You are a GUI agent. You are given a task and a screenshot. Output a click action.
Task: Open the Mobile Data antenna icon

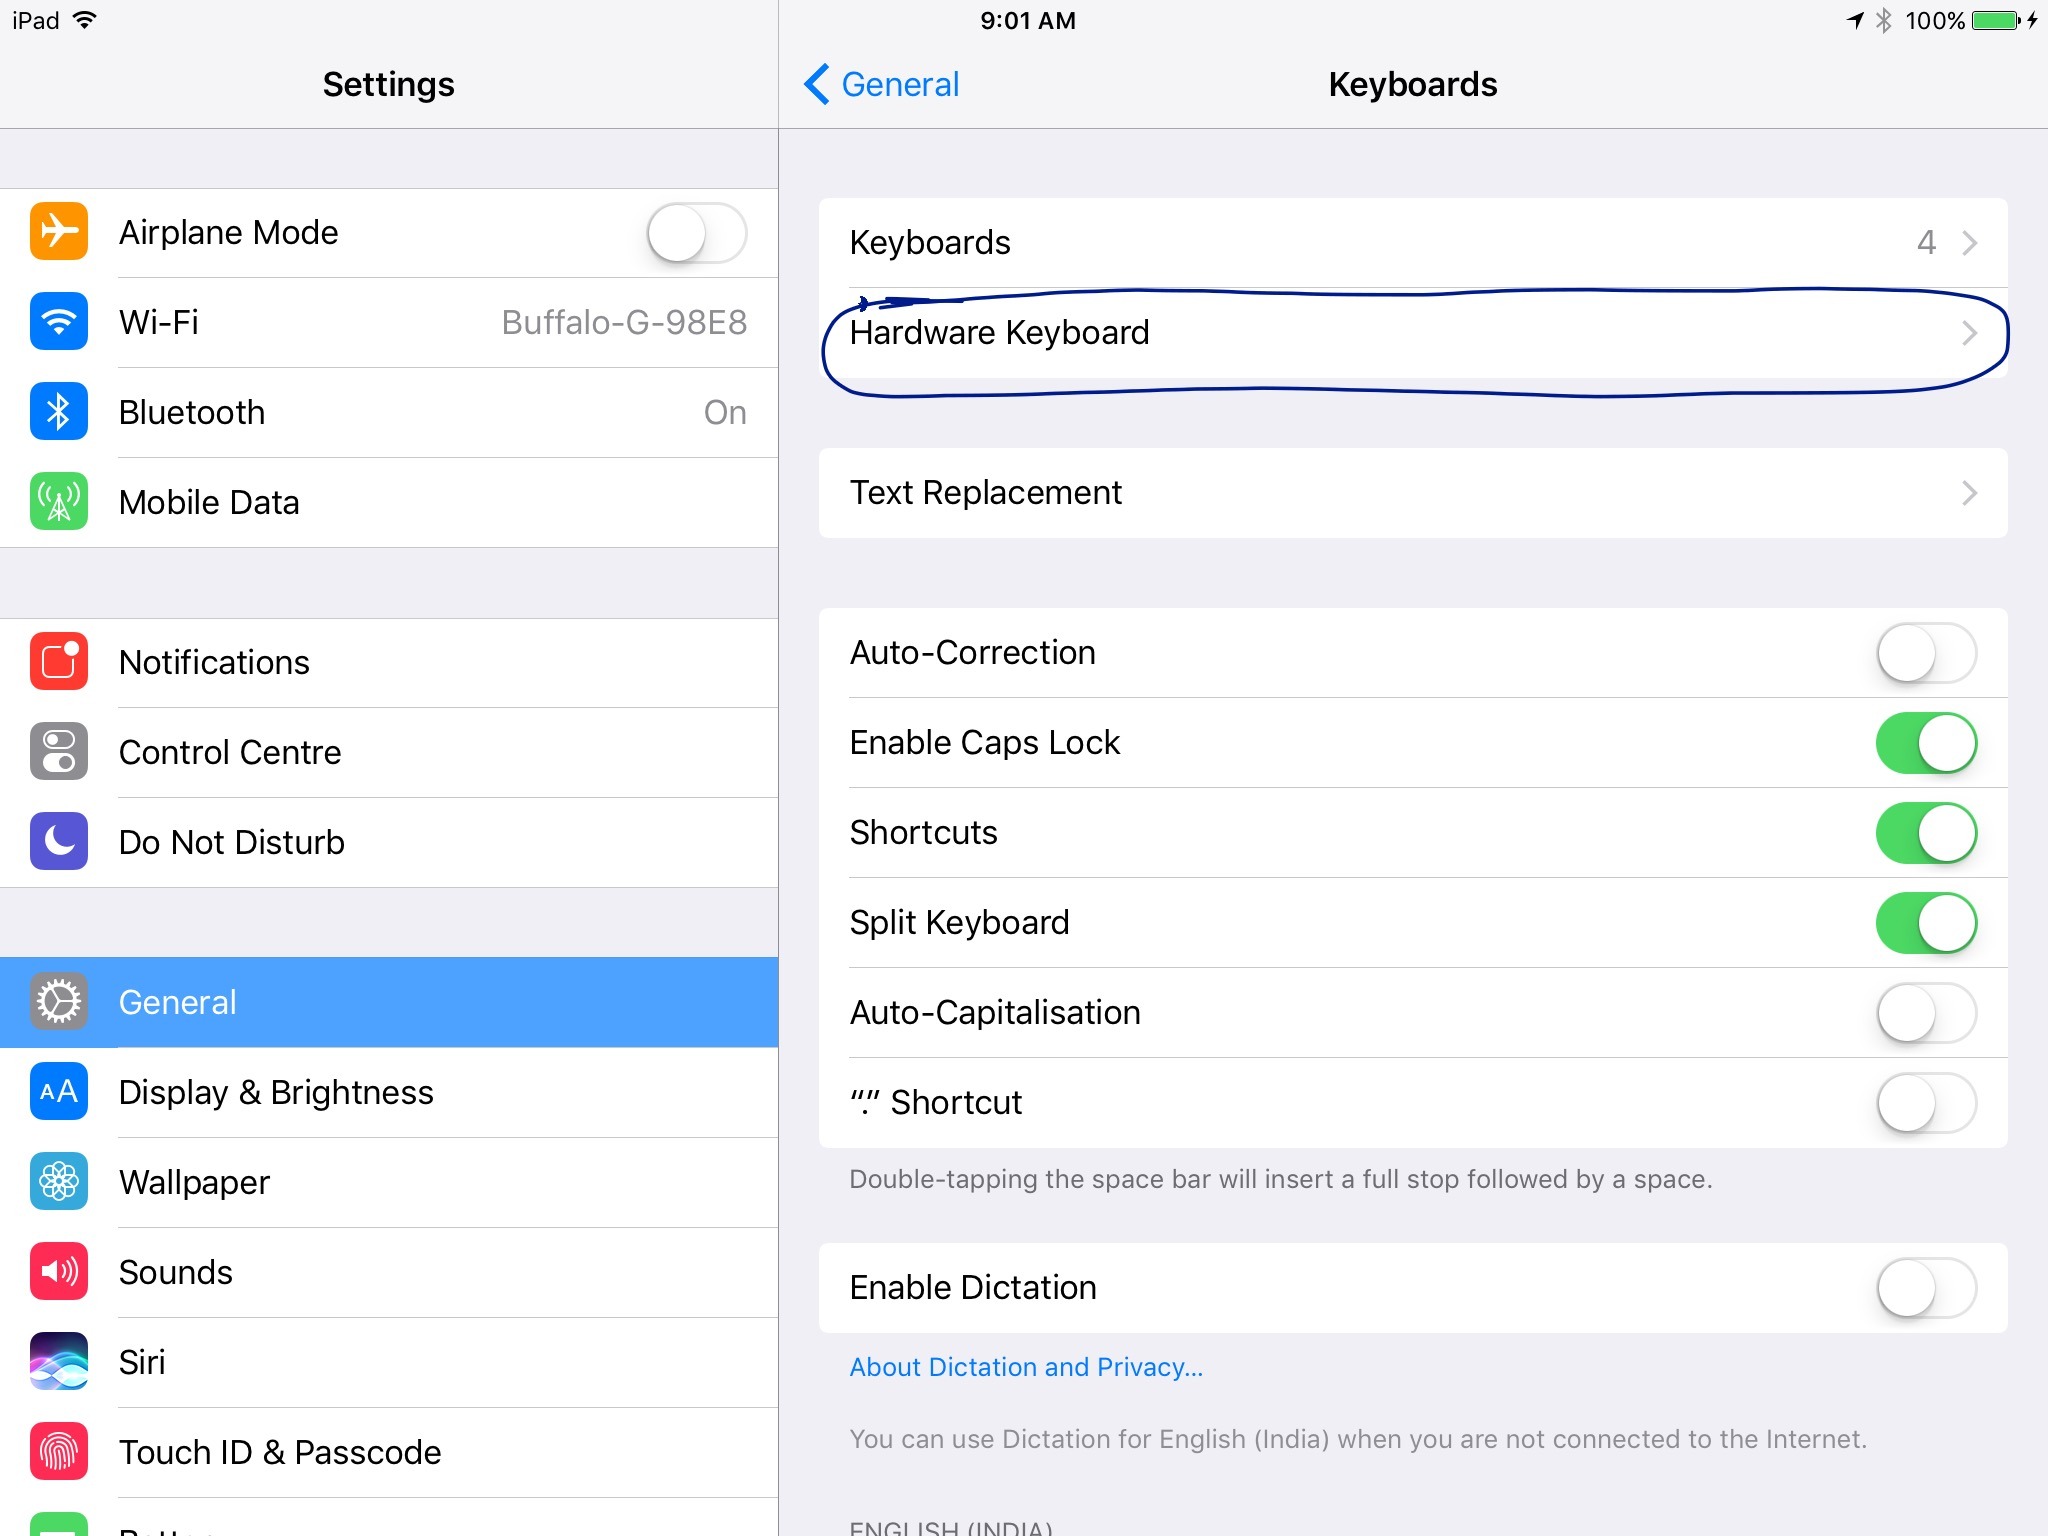click(59, 502)
